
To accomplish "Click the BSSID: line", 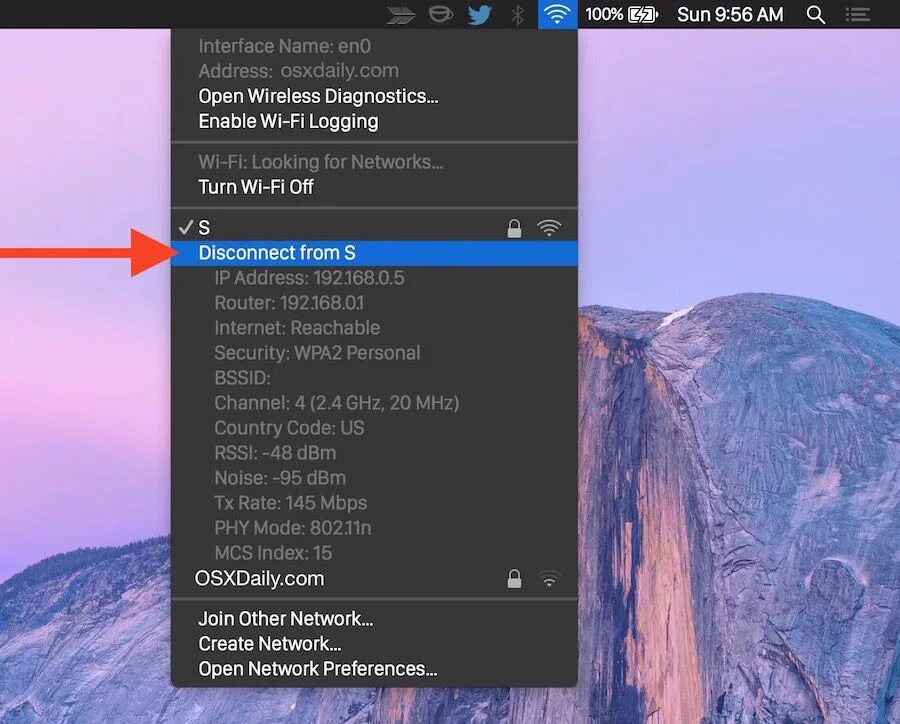I will coord(242,378).
